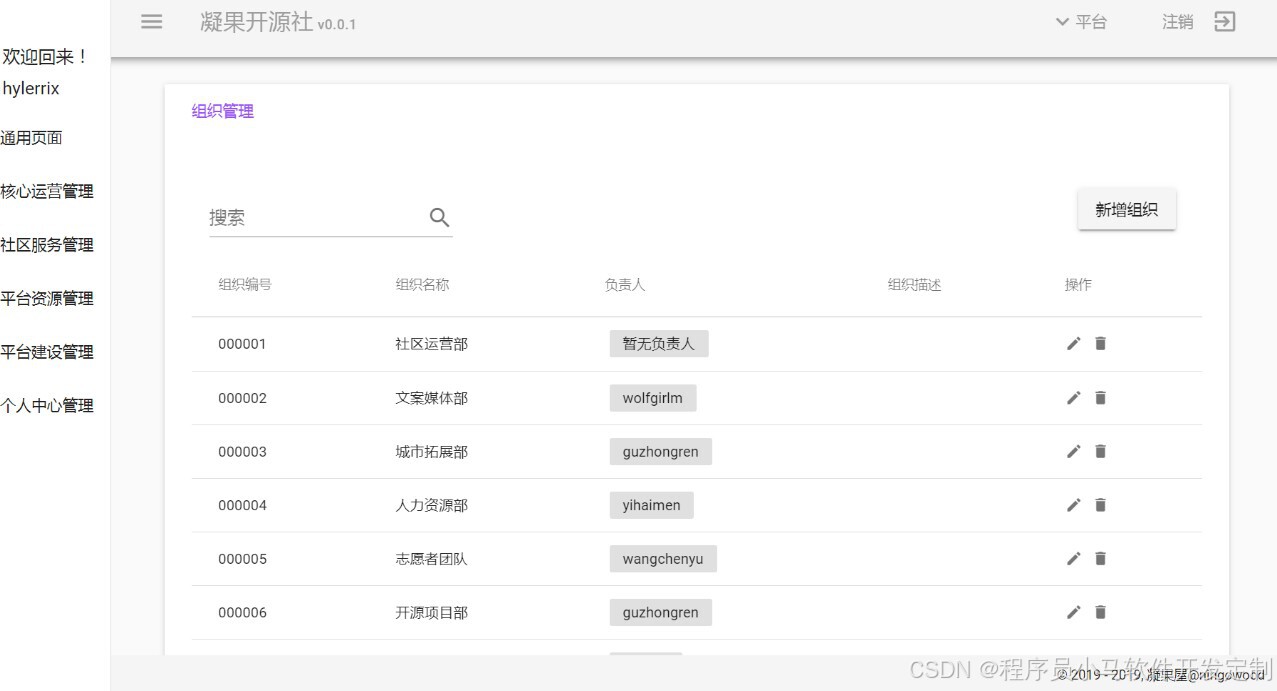Expand the 核心运营管理 sidebar section
The height and width of the screenshot is (691, 1277).
47,191
